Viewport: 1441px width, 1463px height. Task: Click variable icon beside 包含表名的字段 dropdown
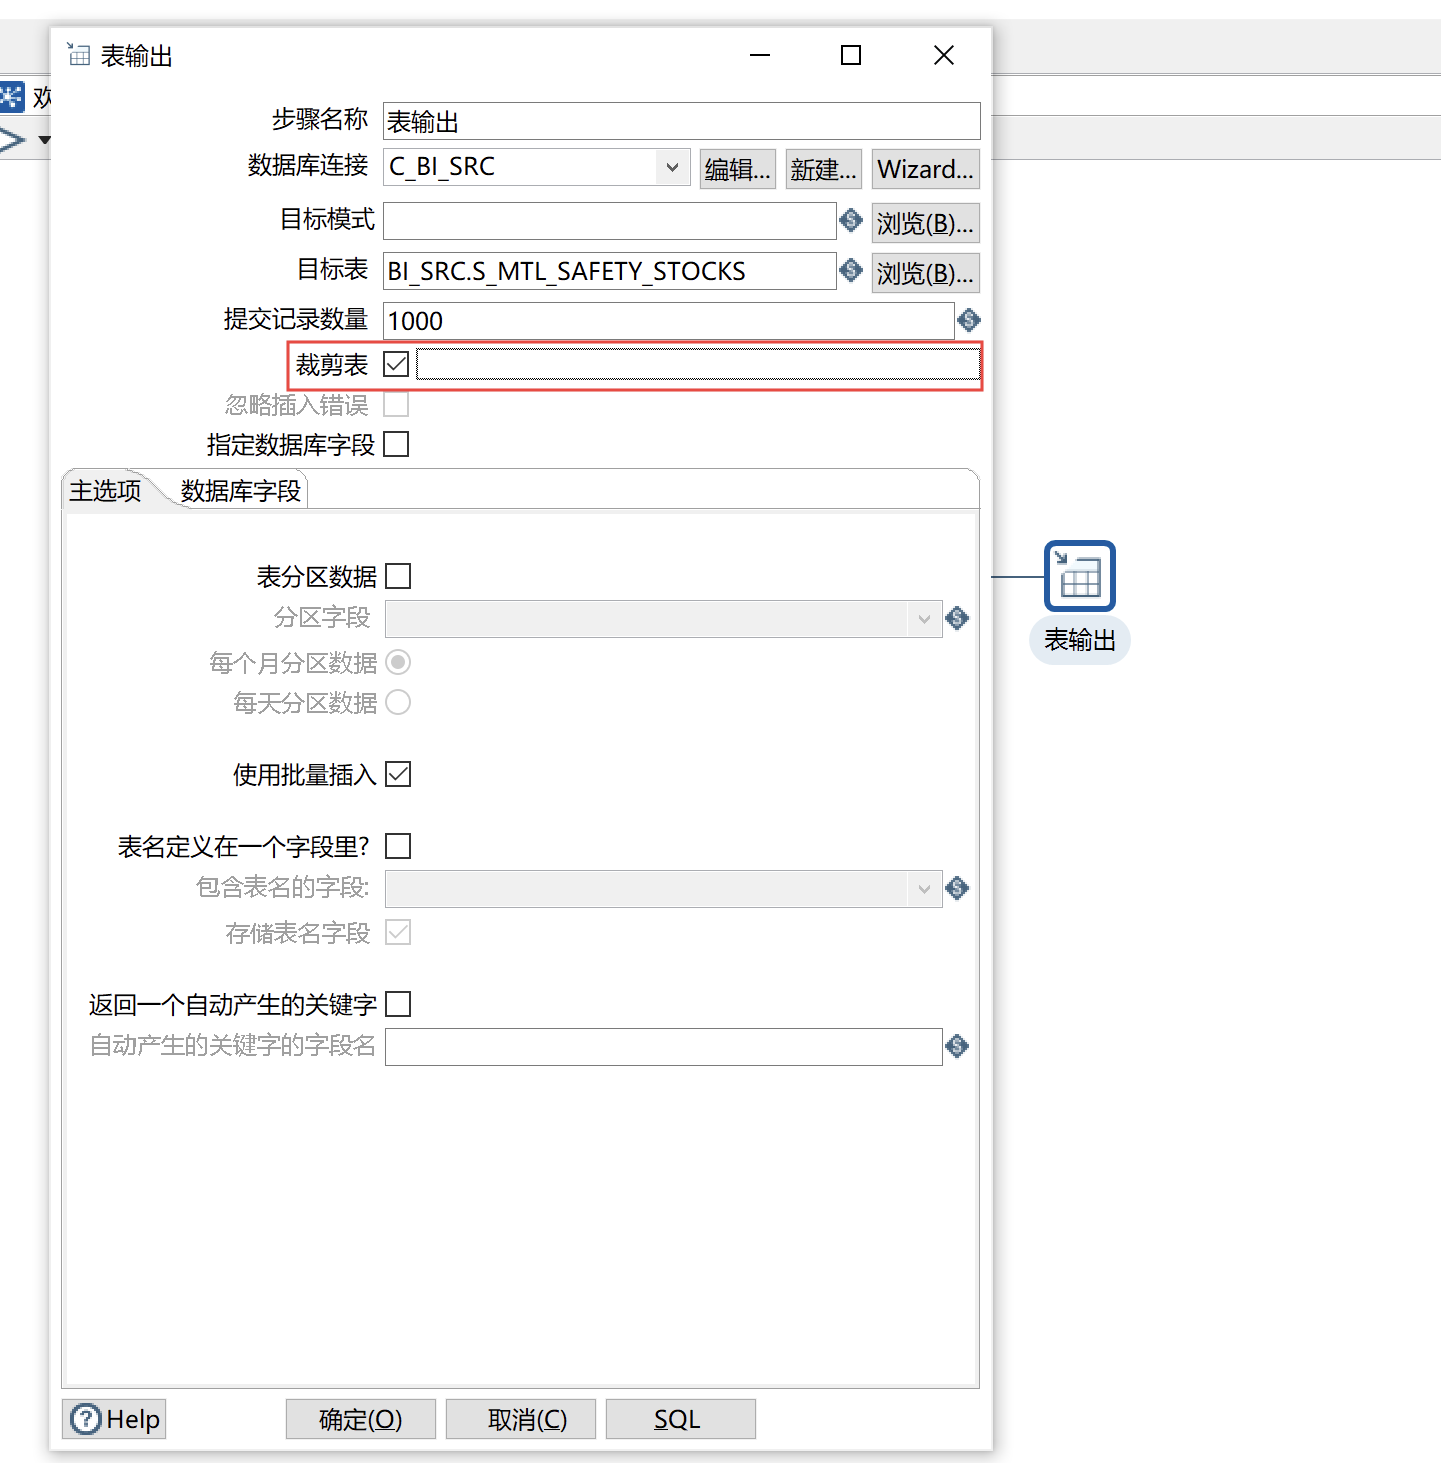(957, 888)
